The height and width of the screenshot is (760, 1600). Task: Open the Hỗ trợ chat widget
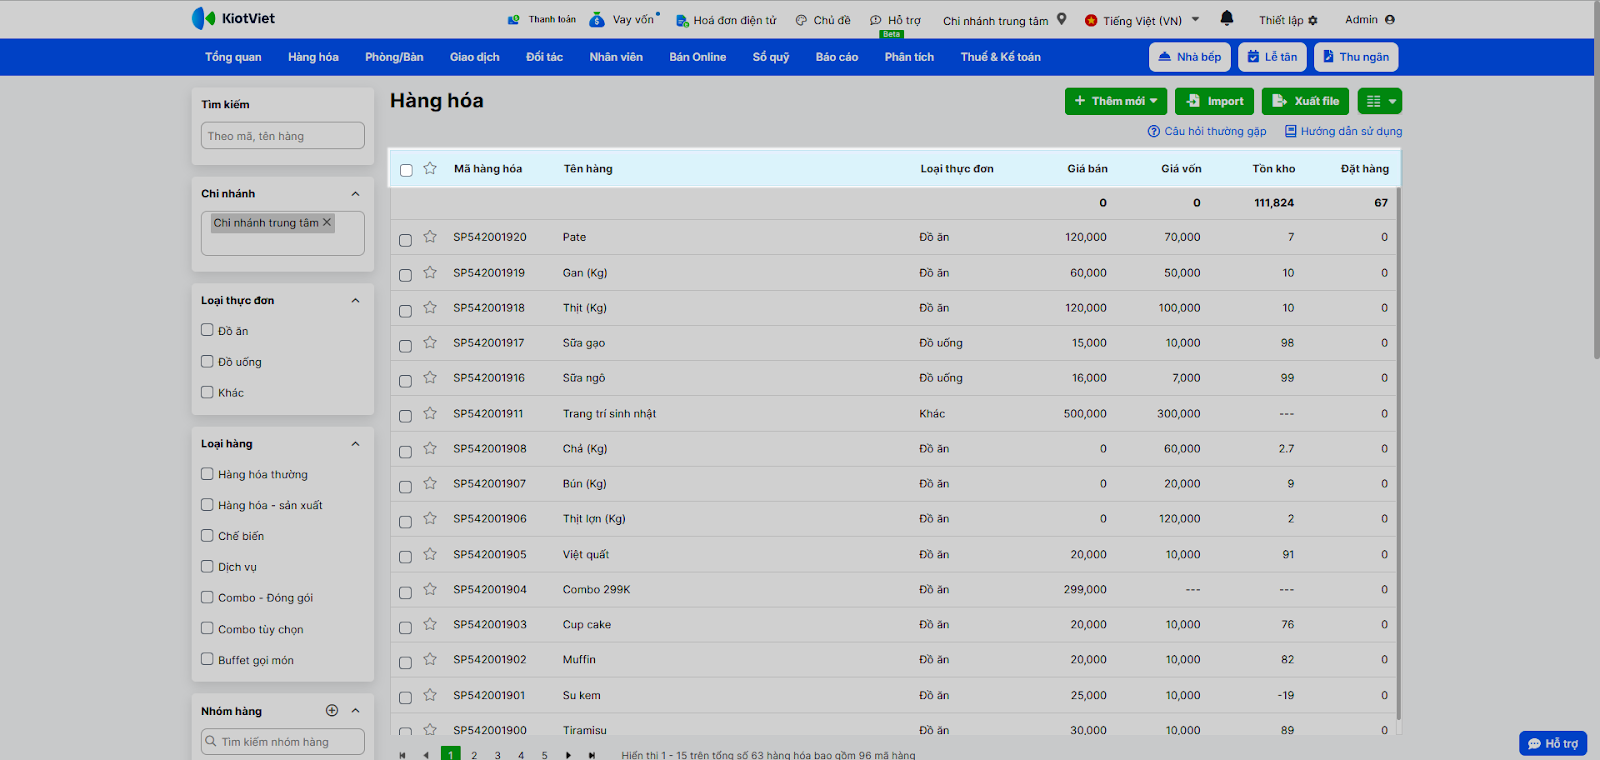1553,743
